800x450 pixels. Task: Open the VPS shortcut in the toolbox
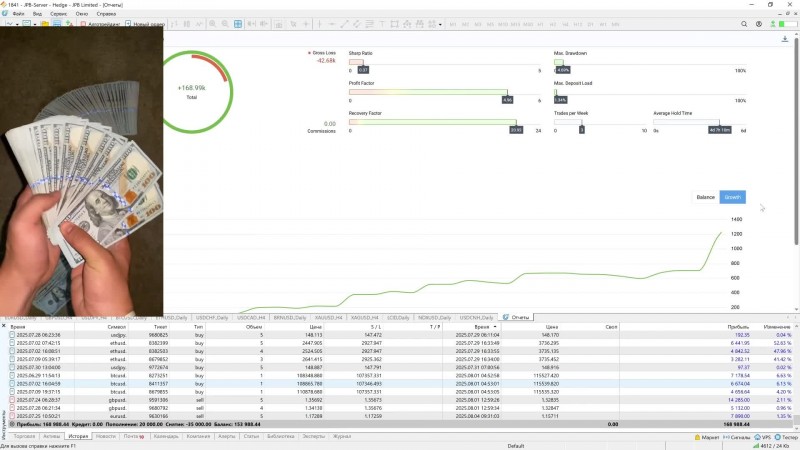[x=763, y=437]
